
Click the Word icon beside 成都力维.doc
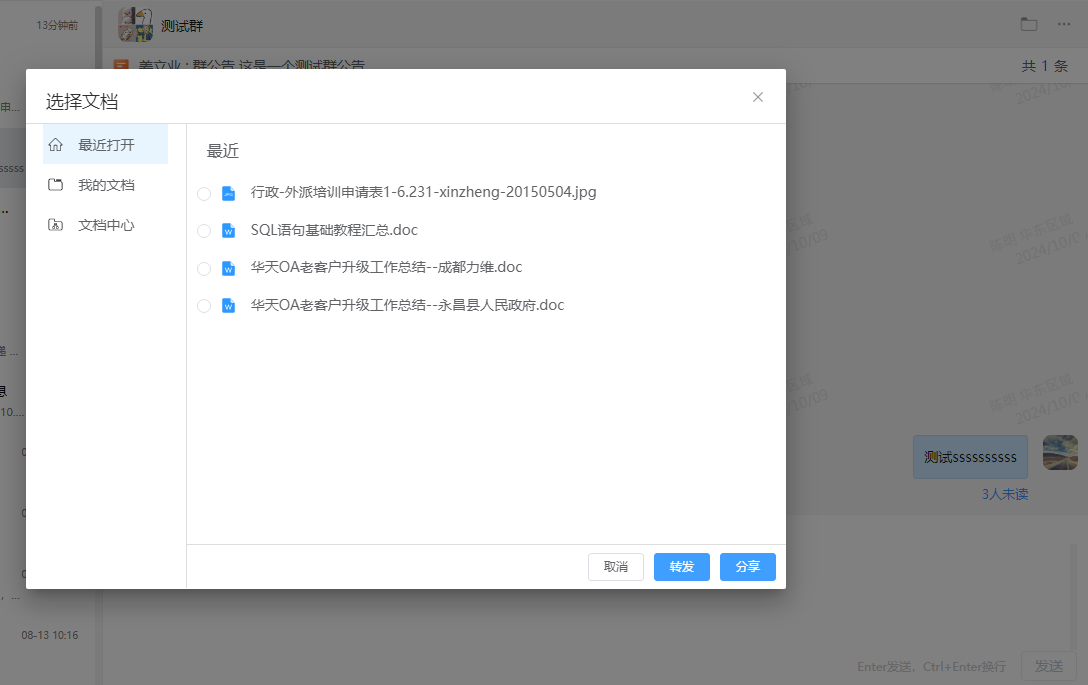tap(228, 269)
